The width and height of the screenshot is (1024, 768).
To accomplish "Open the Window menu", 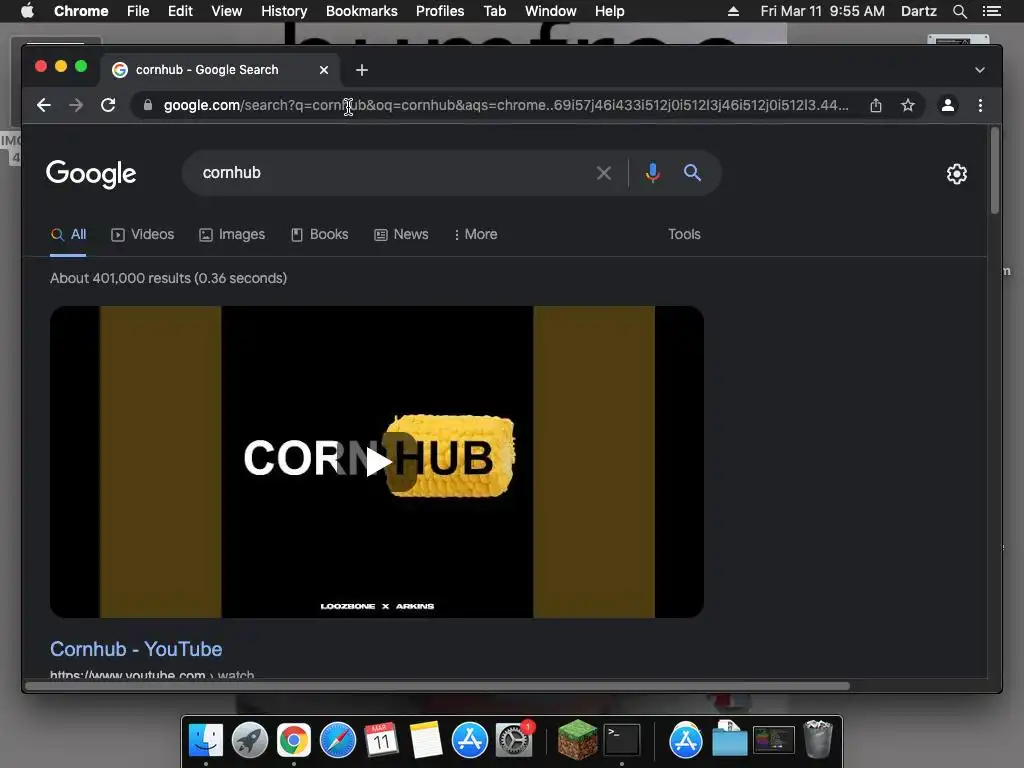I will point(551,11).
